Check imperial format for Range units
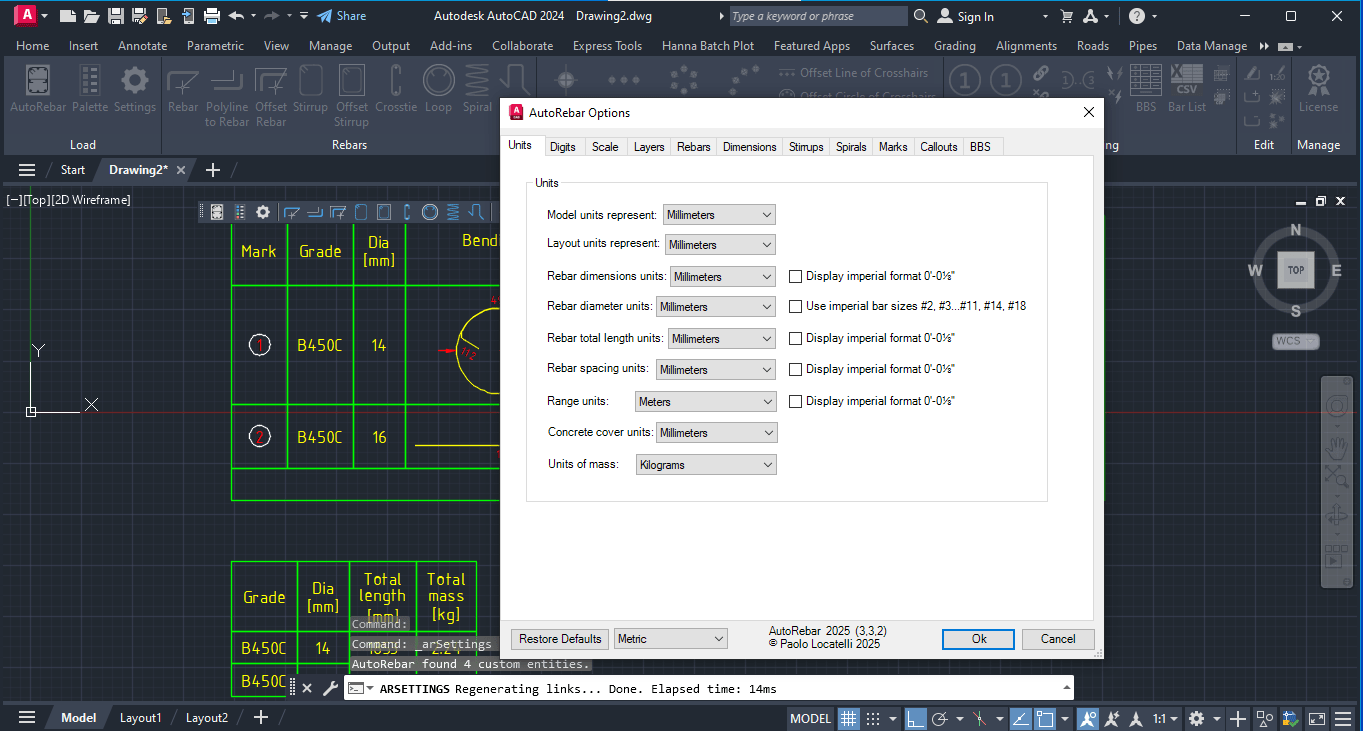 coord(796,401)
